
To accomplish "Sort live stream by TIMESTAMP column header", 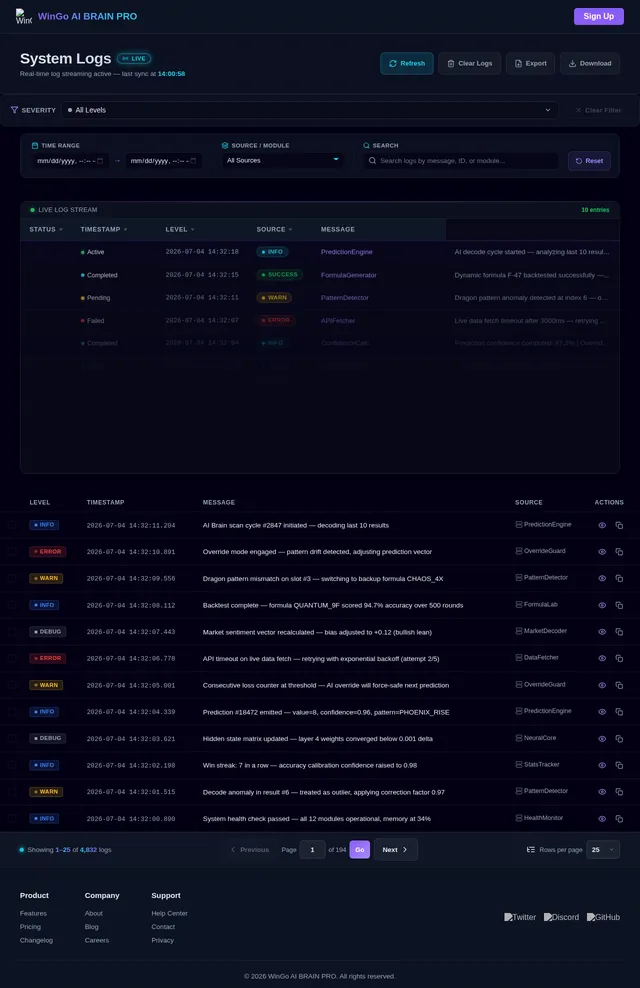I will [103, 229].
